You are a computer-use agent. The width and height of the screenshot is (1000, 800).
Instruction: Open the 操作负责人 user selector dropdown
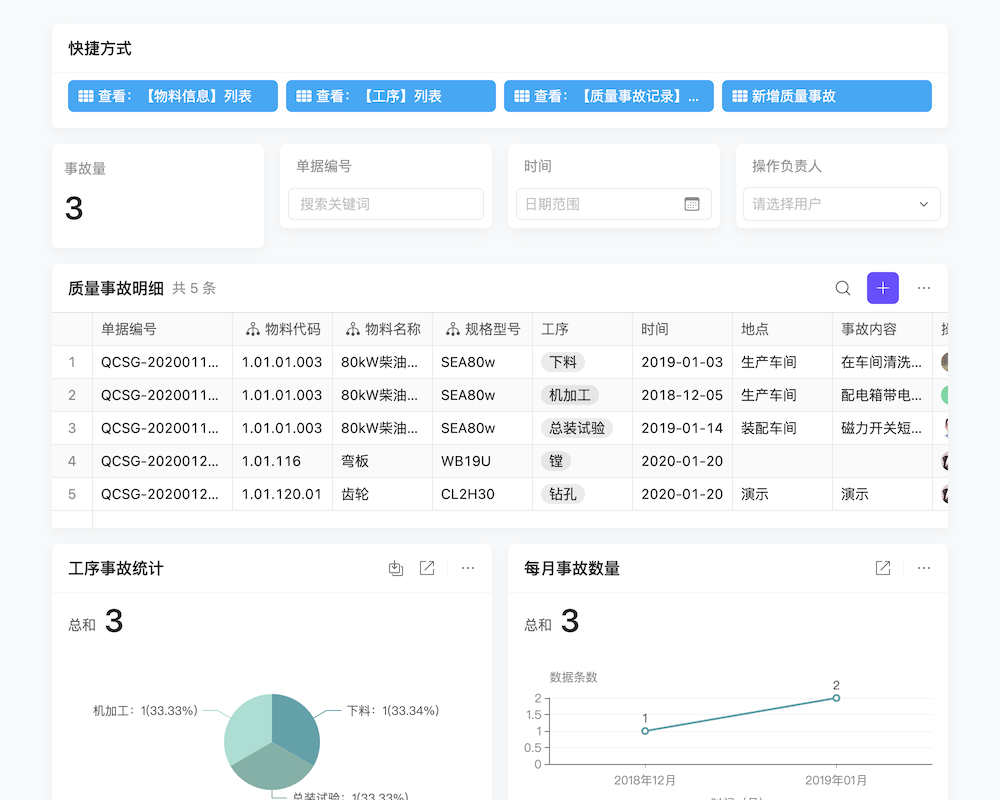pos(841,204)
